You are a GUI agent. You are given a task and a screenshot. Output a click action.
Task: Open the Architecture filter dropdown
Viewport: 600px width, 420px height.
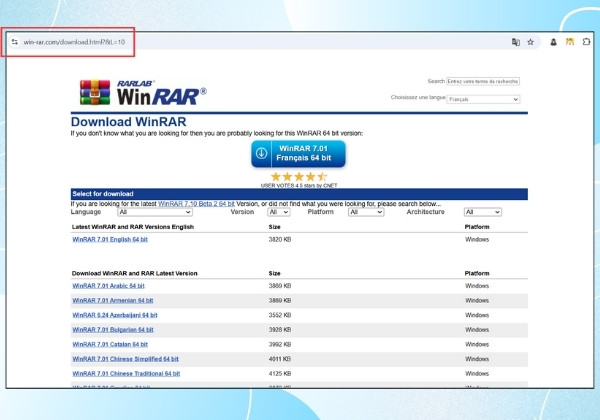point(483,212)
